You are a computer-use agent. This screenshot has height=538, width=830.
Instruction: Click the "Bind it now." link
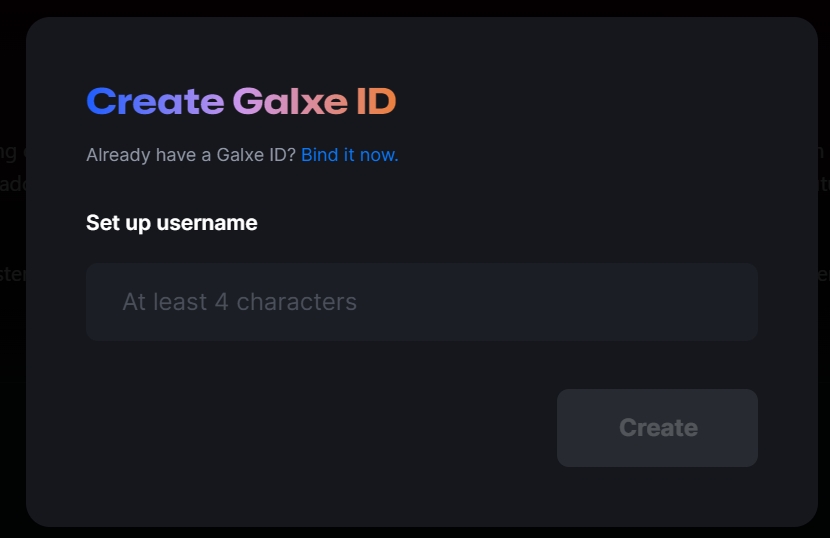(x=349, y=155)
